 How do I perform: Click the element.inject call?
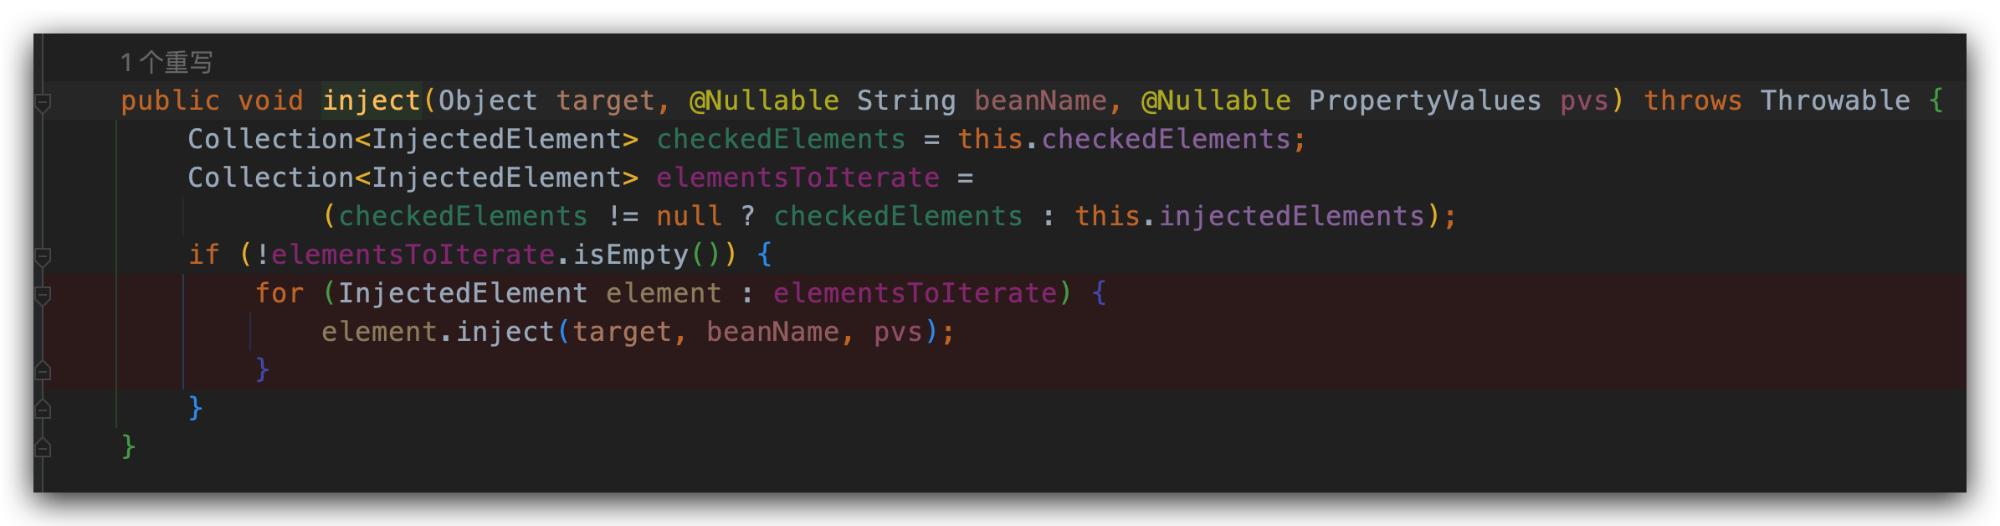pos(438,332)
